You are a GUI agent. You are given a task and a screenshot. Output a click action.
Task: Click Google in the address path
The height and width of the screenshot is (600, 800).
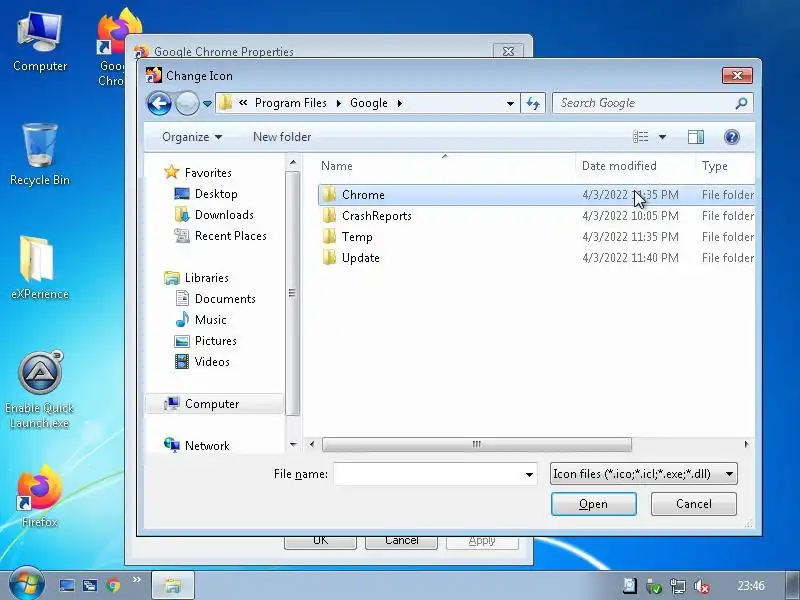click(x=369, y=103)
